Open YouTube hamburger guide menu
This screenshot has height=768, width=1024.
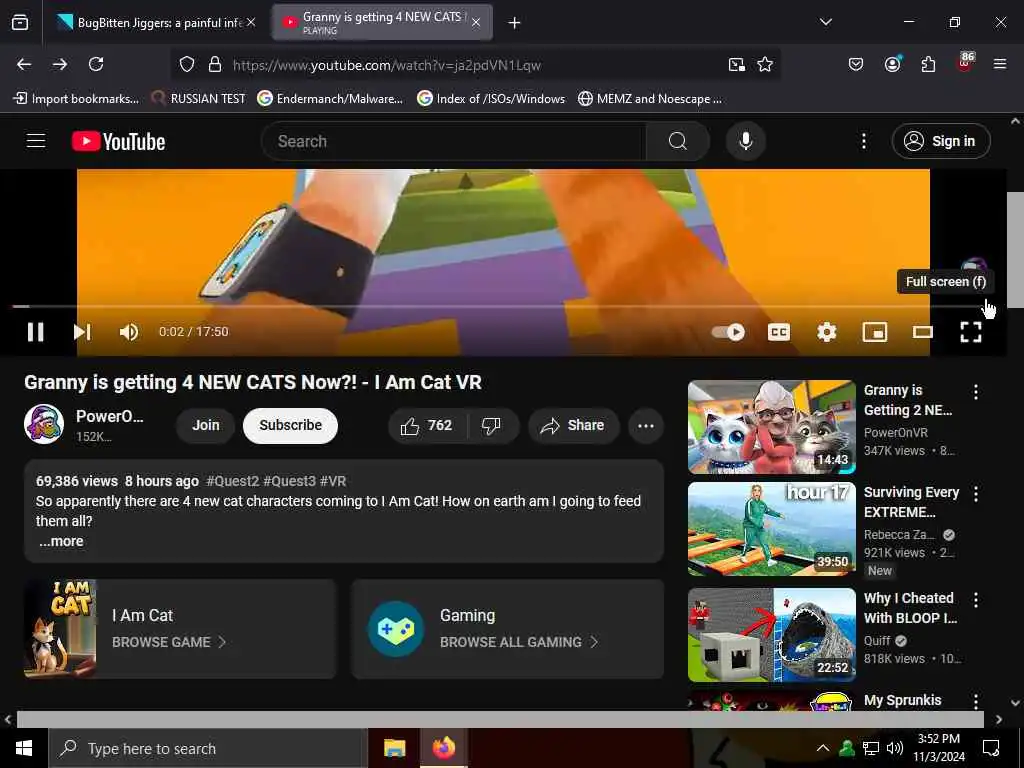point(36,140)
